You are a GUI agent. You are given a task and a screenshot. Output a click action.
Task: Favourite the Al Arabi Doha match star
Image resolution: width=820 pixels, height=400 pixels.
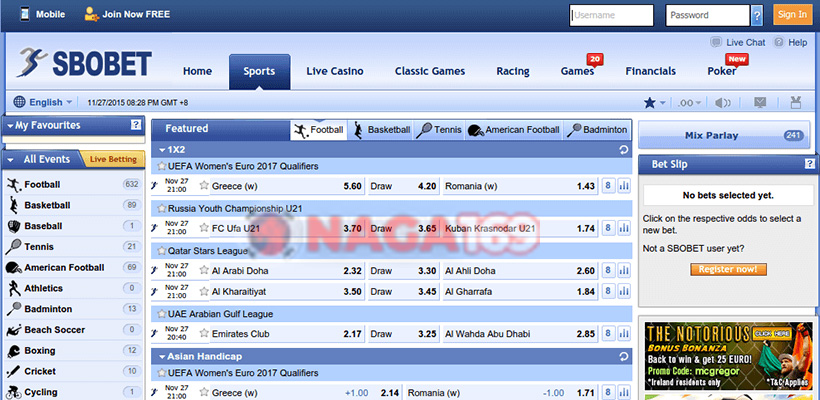click(204, 270)
